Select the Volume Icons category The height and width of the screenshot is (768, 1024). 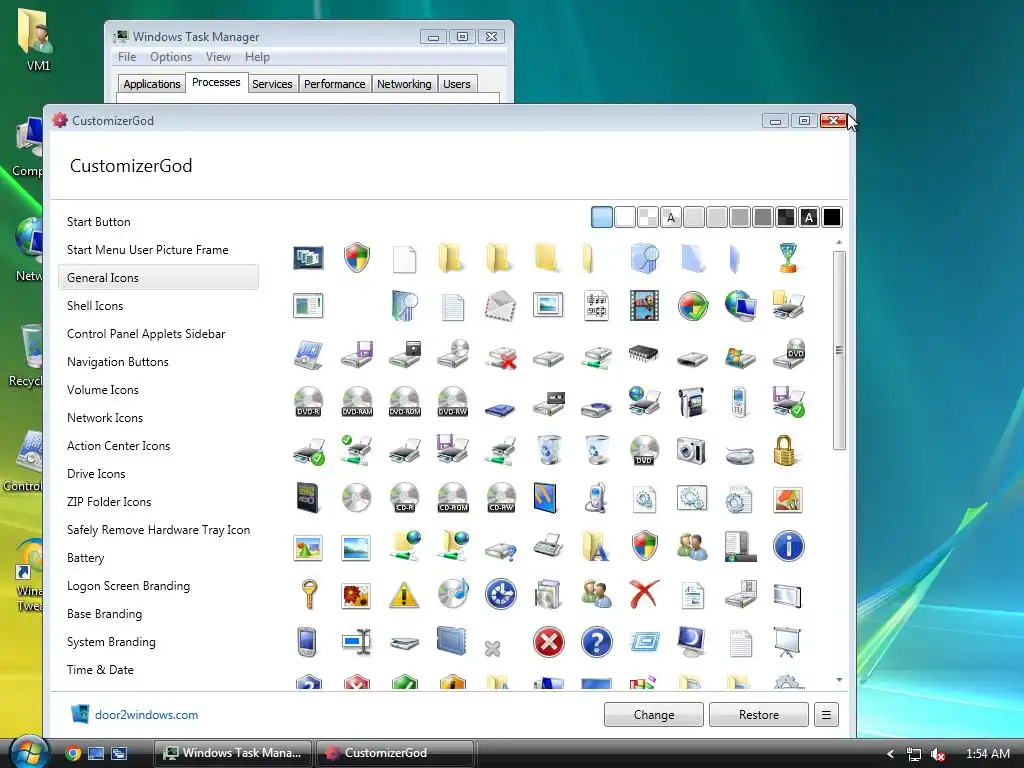(x=103, y=390)
